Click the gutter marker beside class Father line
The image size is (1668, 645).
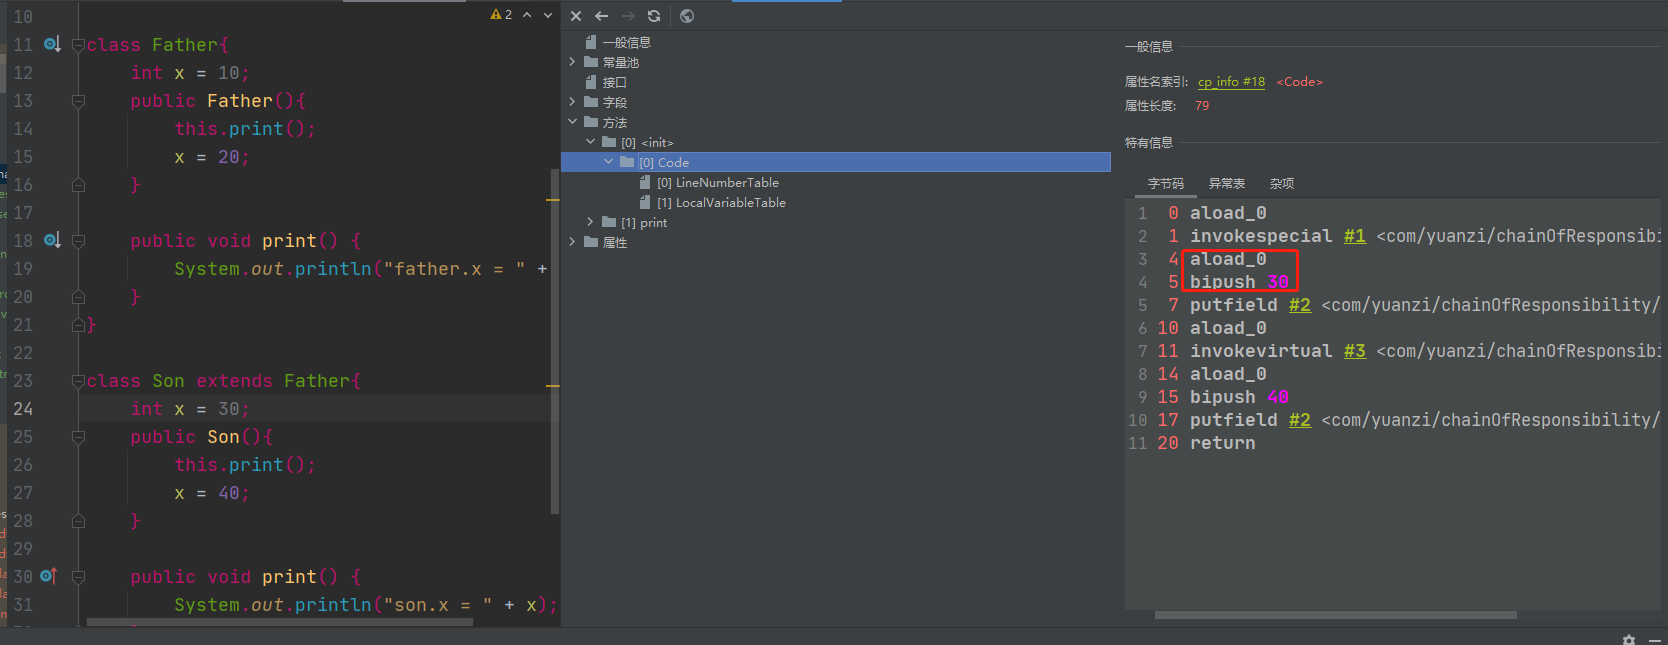point(52,44)
